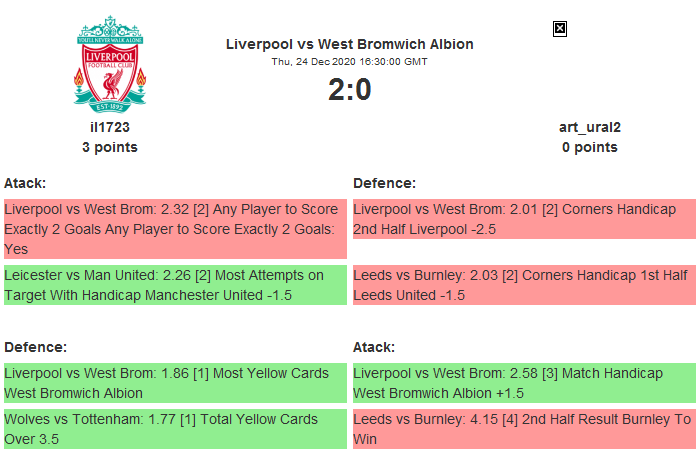Click il1723's 3 points label
The height and width of the screenshot is (460, 700).
click(110, 147)
